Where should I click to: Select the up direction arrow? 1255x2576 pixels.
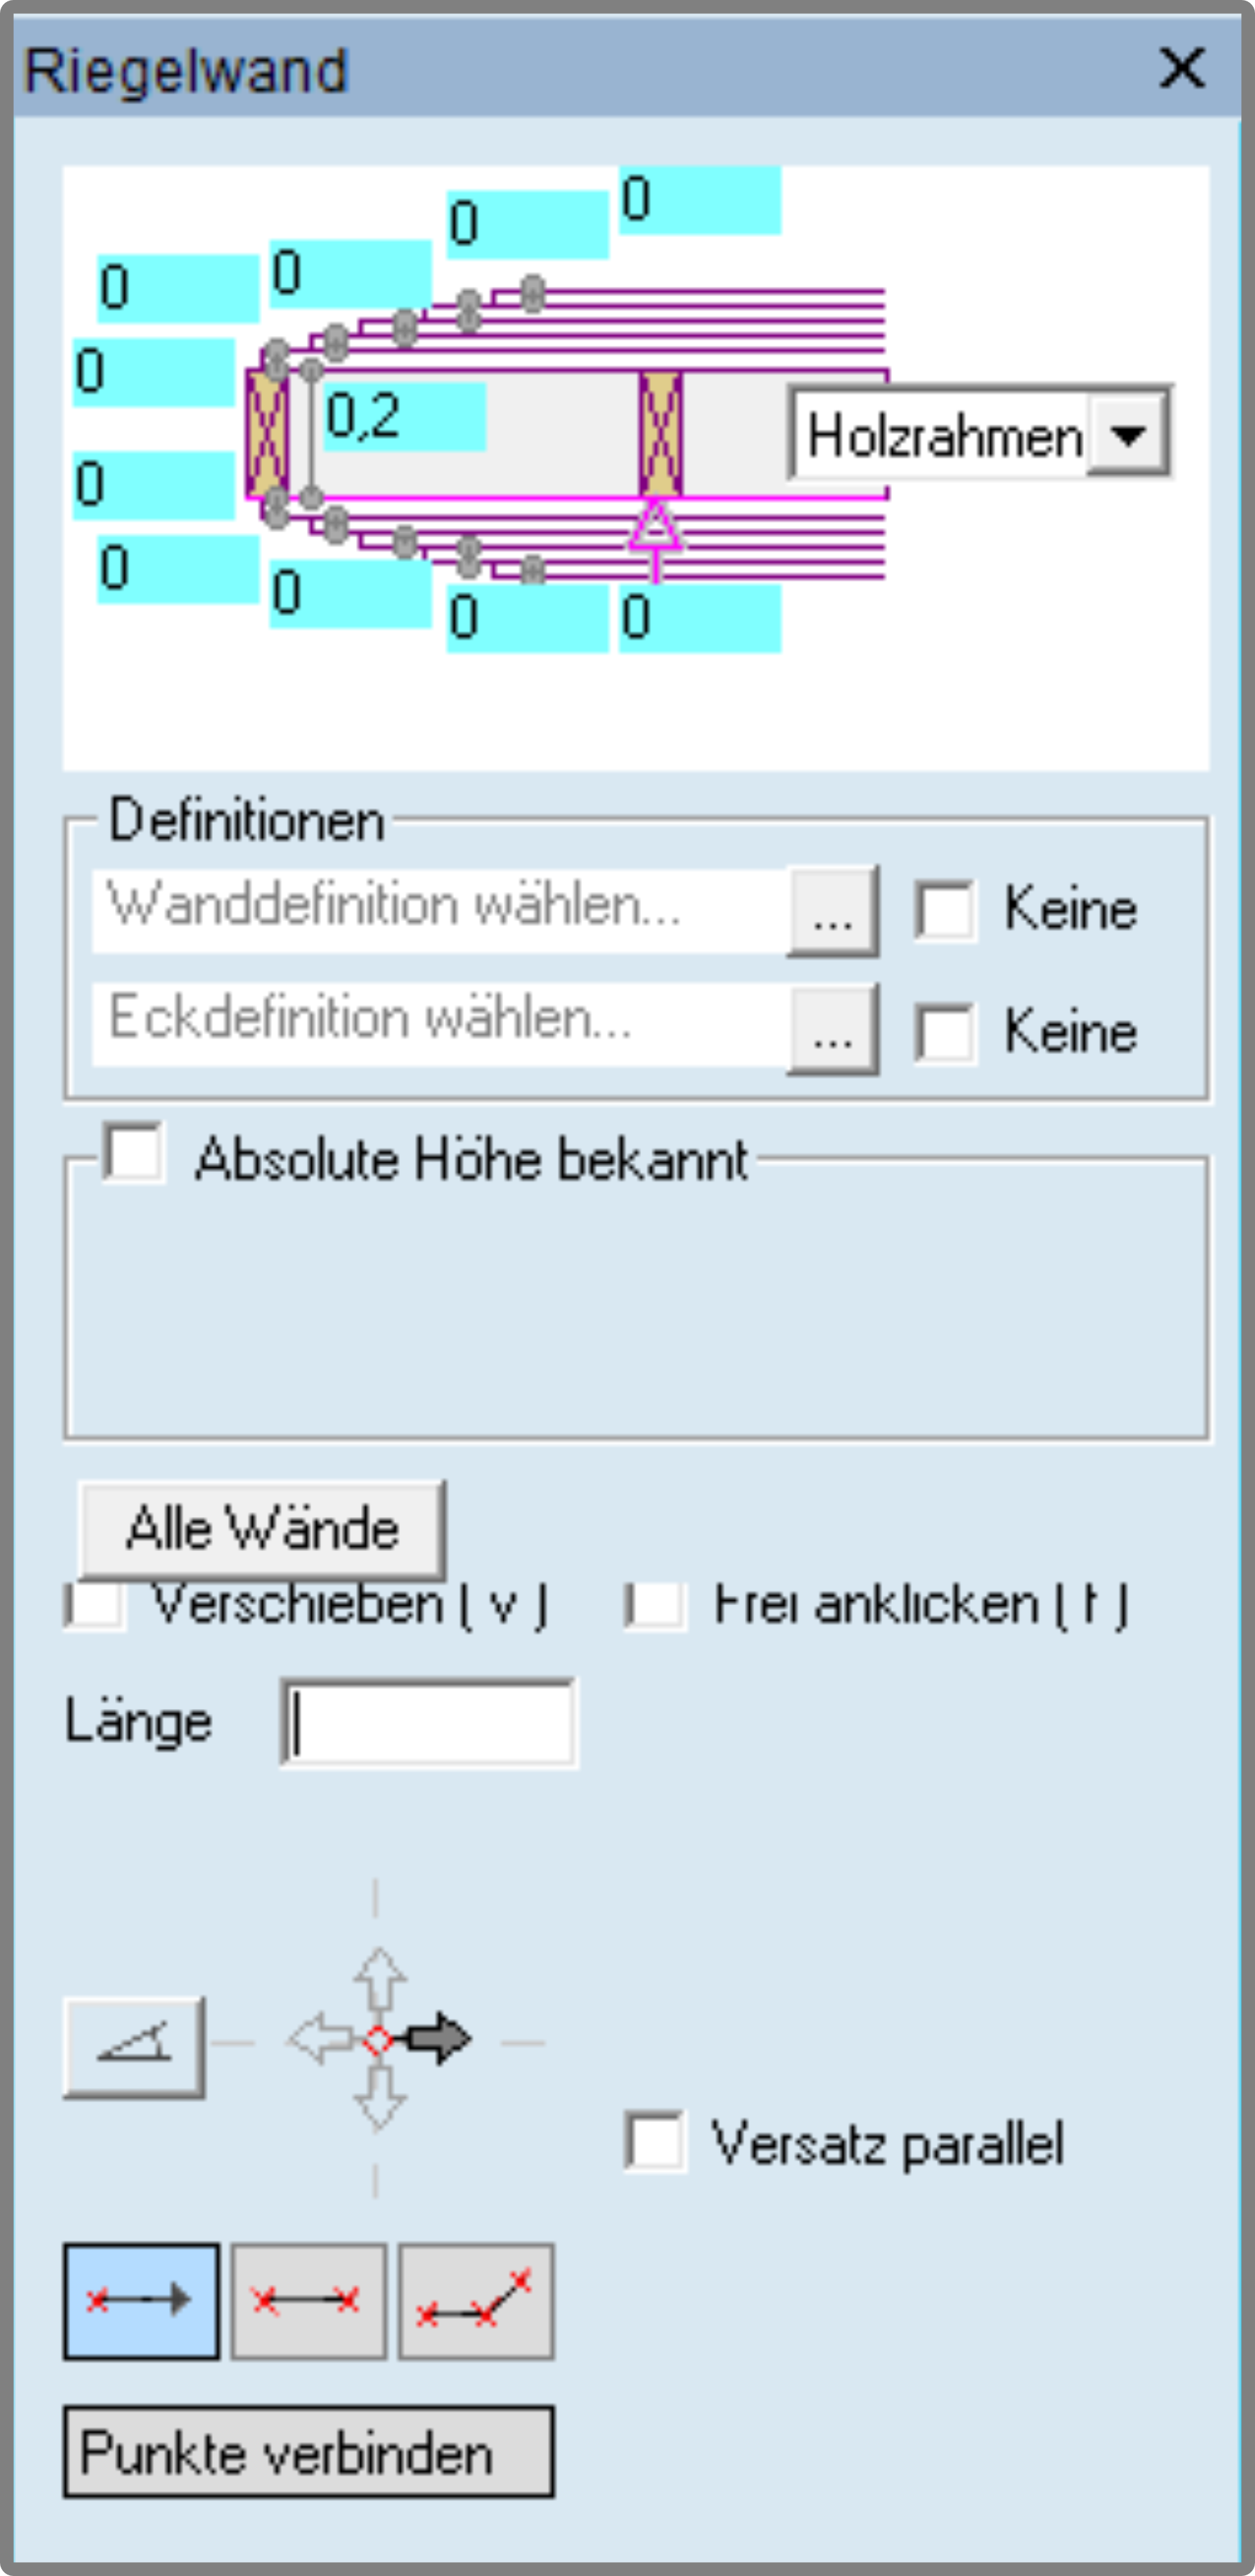[x=379, y=1979]
